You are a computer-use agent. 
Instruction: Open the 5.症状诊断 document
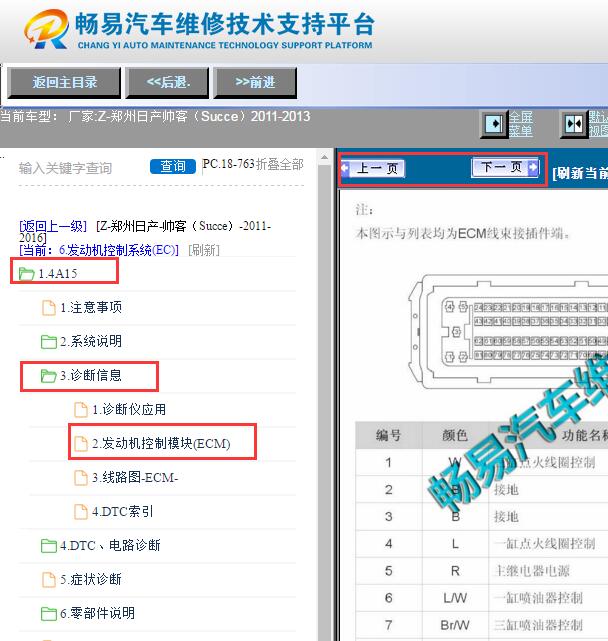pos(91,579)
